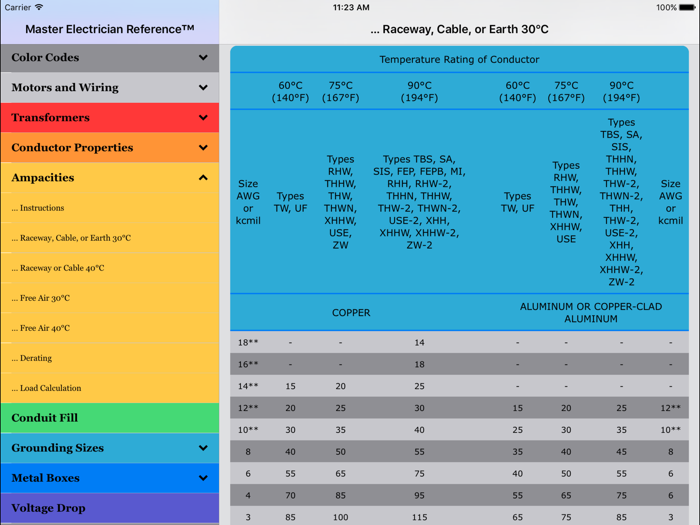Viewport: 700px width, 525px height.
Task: Open the Instructions page under Ampacities
Action: coord(38,208)
